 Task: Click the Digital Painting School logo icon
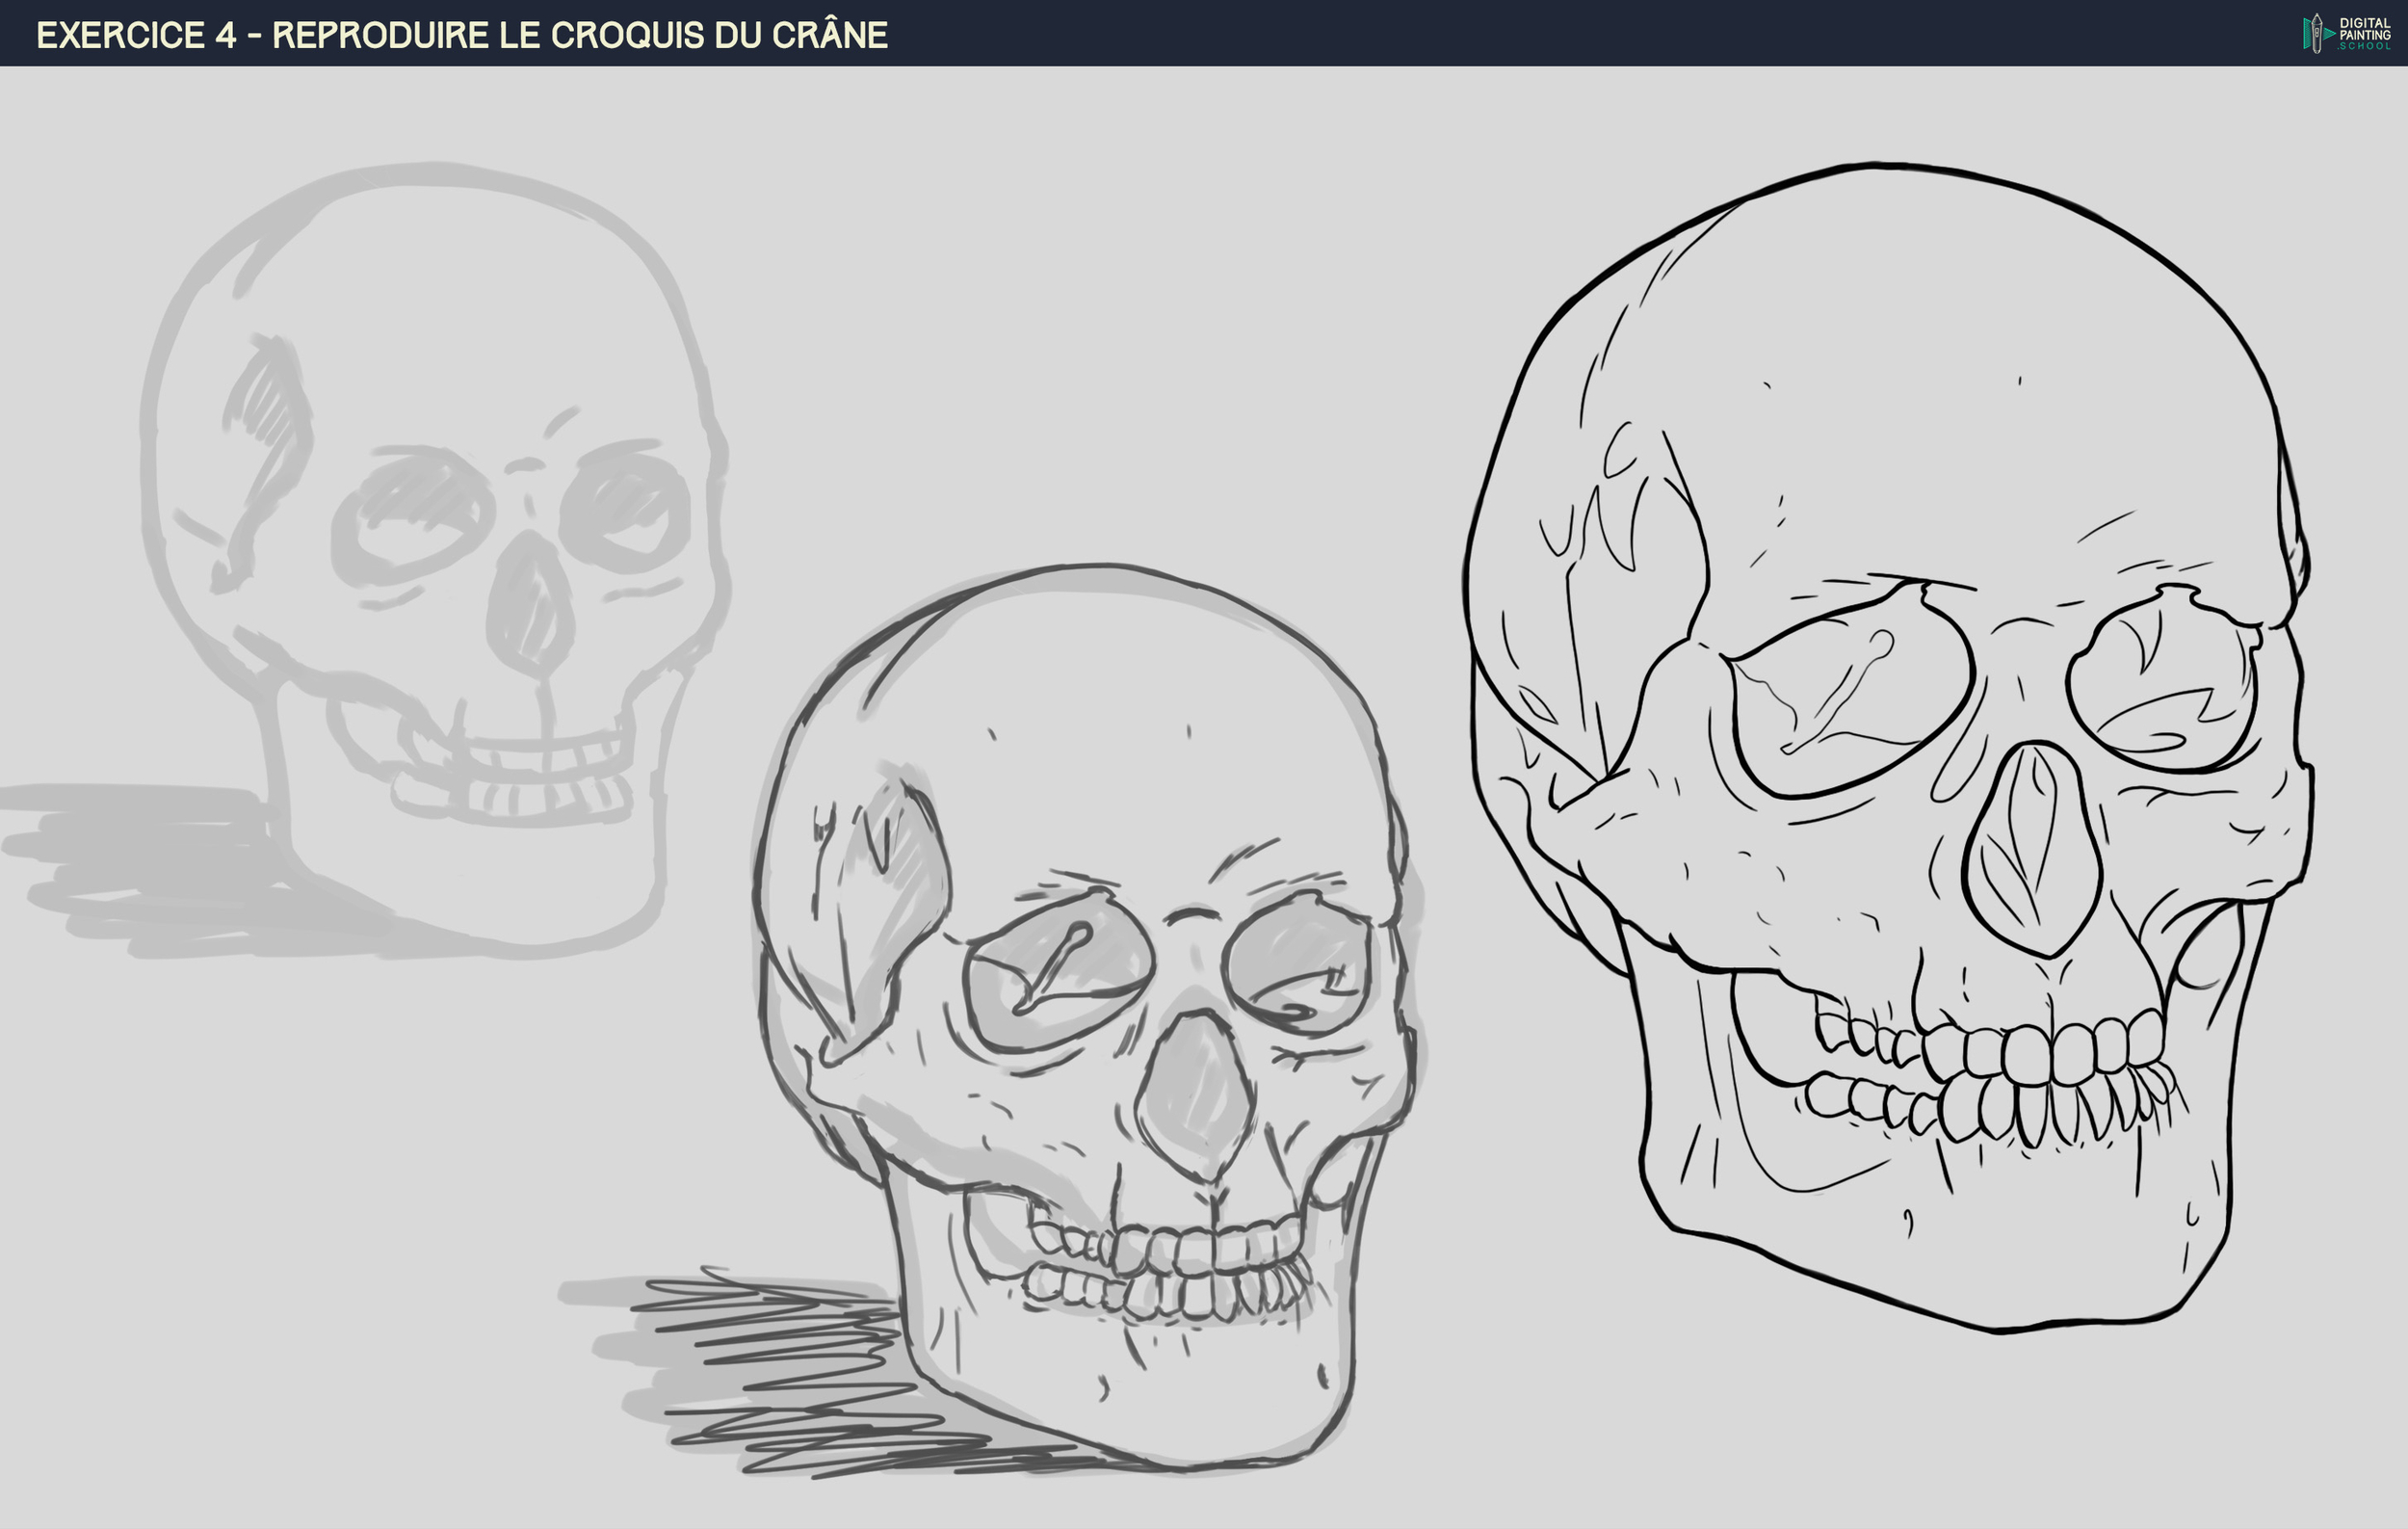pyautogui.click(x=2316, y=33)
